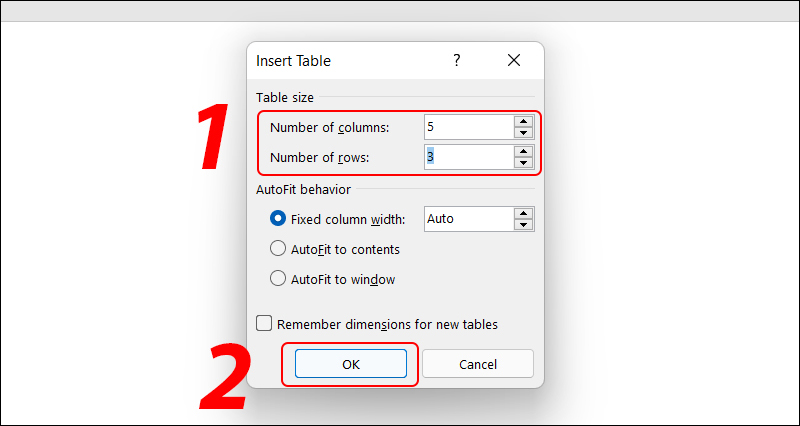Click the Number of columns label
Image resolution: width=800 pixels, height=426 pixels.
point(329,127)
